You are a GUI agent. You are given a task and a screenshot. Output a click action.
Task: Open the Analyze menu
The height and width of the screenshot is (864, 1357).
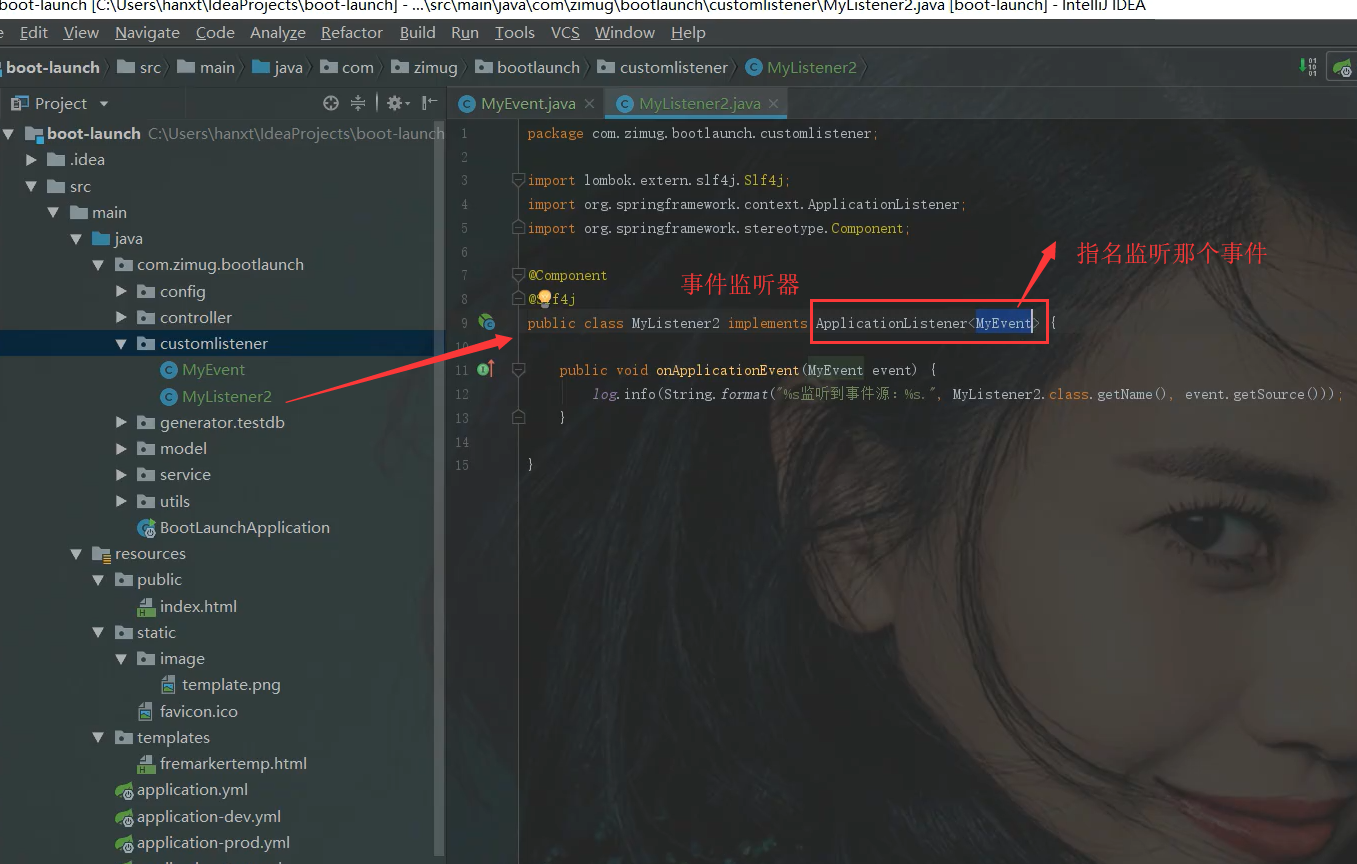coord(278,32)
